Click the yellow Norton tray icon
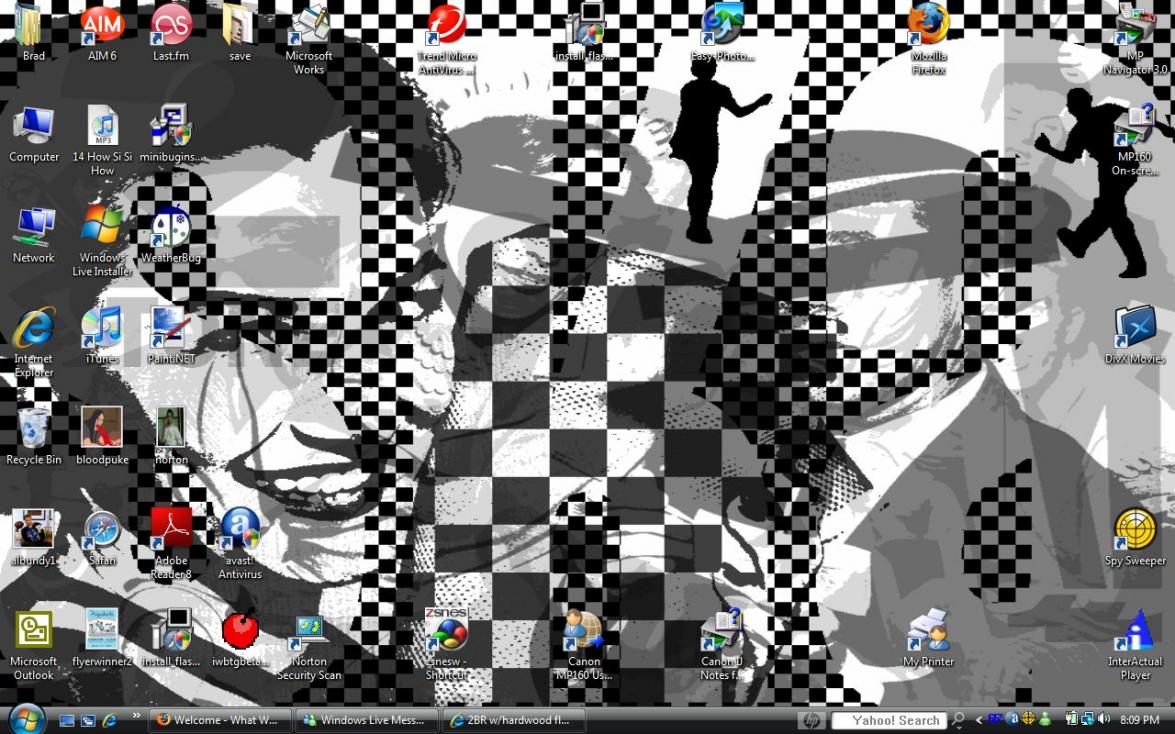1175x734 pixels. pyautogui.click(x=1029, y=720)
